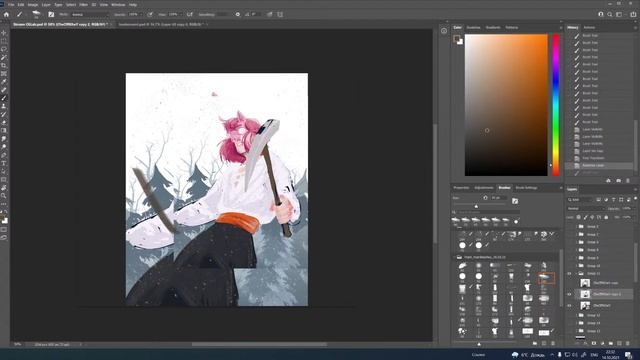
Task: Click the hue slider in Color panel
Action: tap(556, 105)
